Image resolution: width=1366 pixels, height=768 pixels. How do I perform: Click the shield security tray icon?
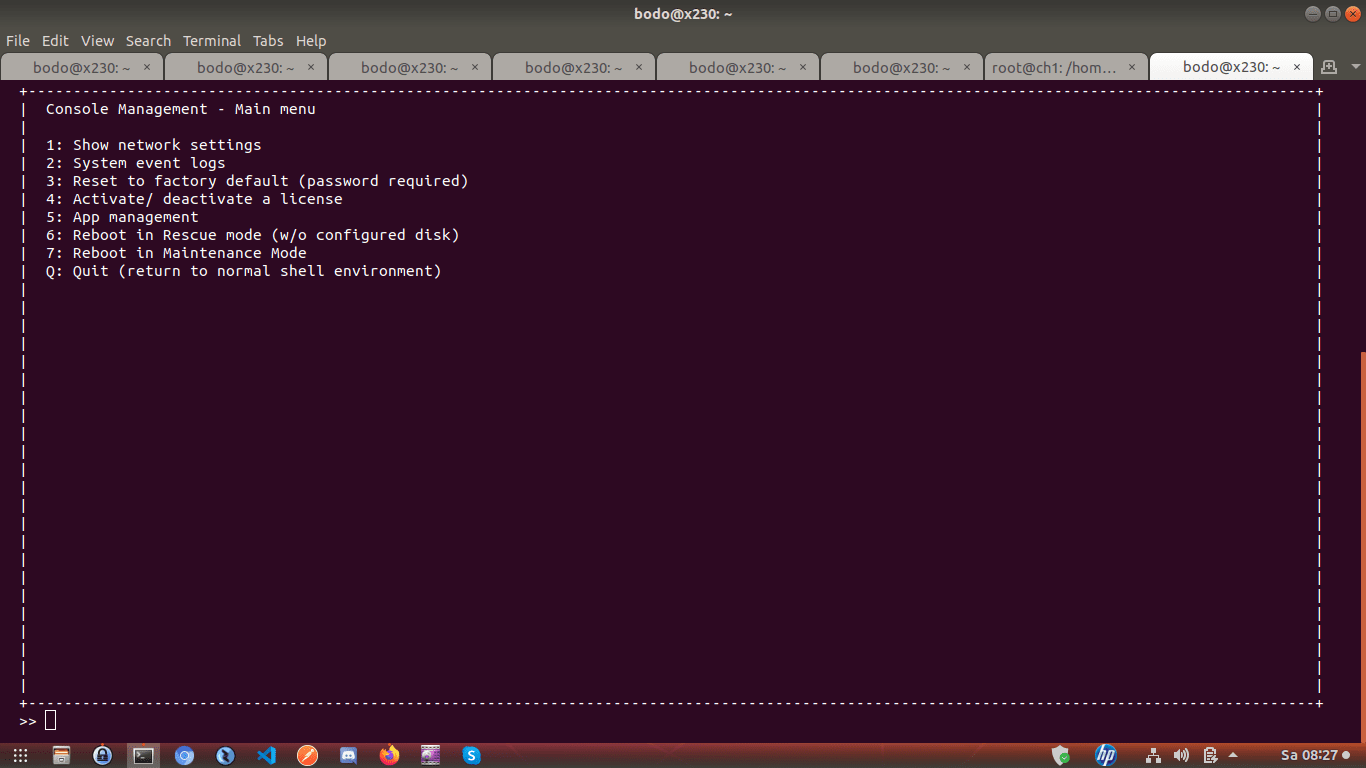pos(1061,755)
